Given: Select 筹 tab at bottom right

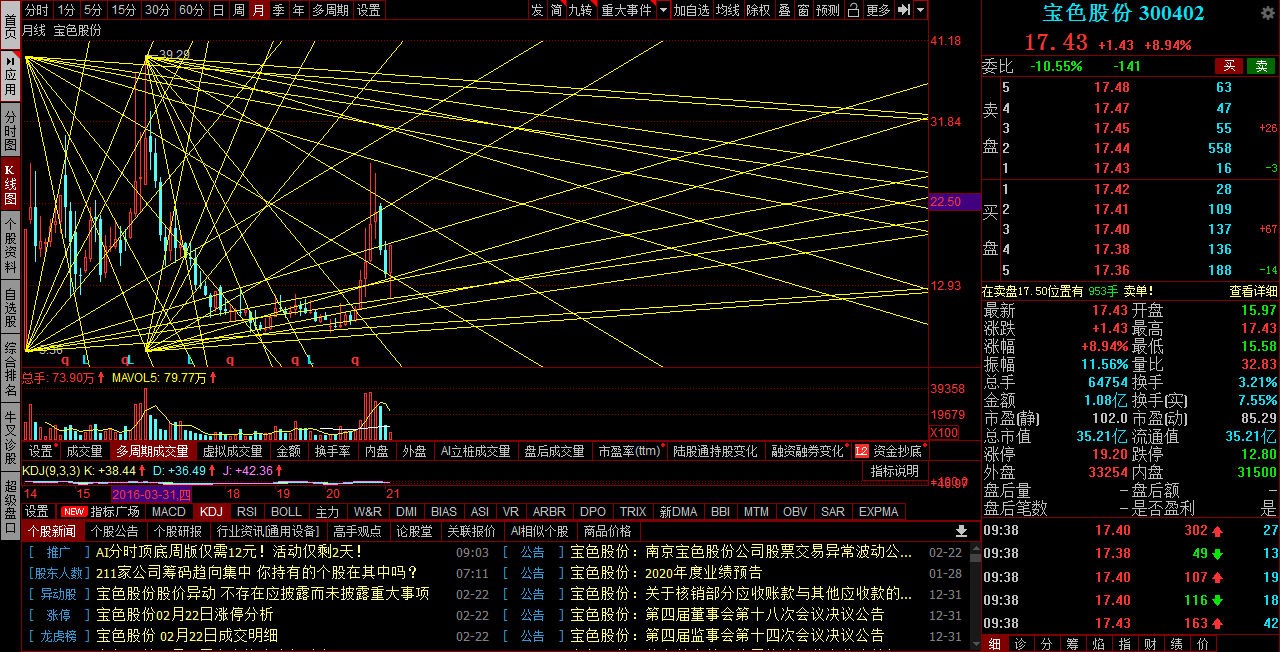Looking at the screenshot, I should tap(1071, 643).
